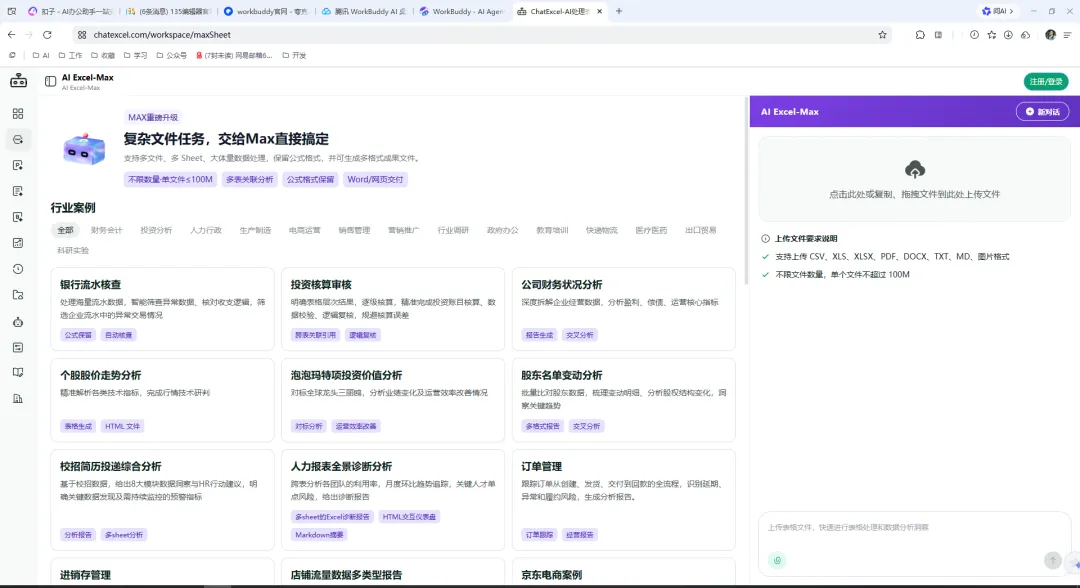The width and height of the screenshot is (1080, 588).
Task: Bookmark this page with the address bar star
Action: point(882,34)
